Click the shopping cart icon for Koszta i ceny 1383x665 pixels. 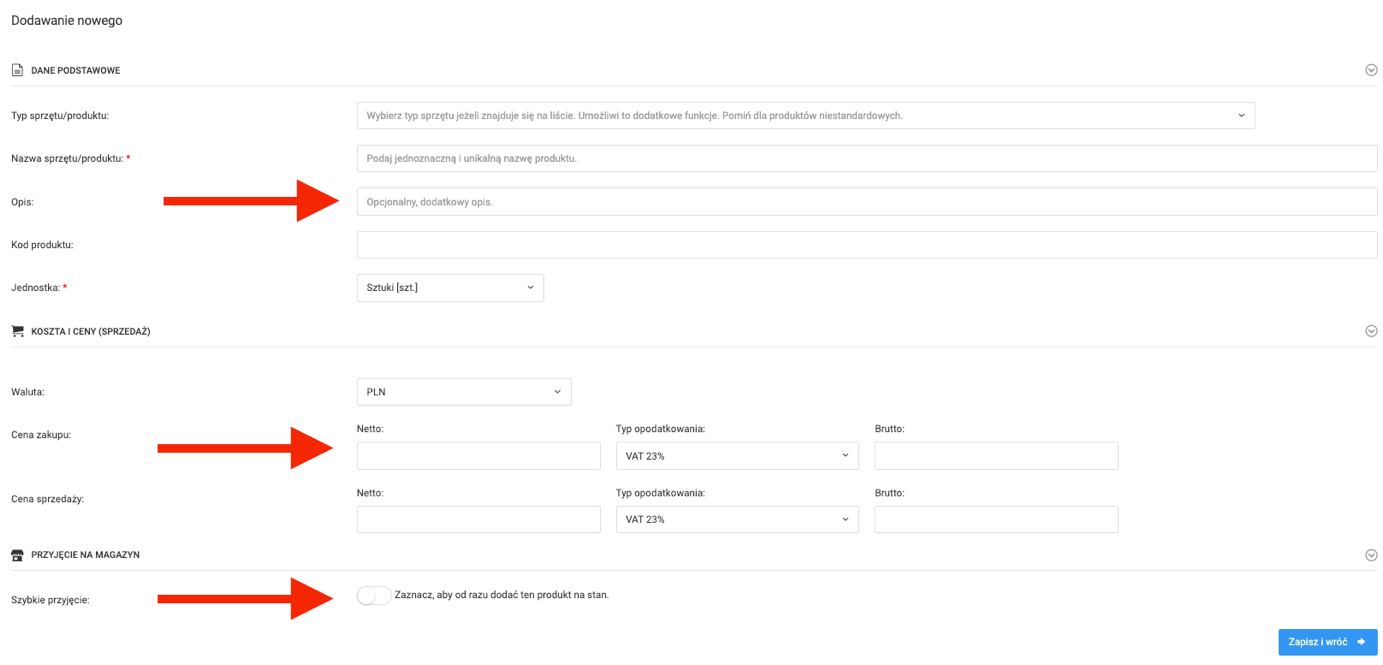tap(17, 331)
